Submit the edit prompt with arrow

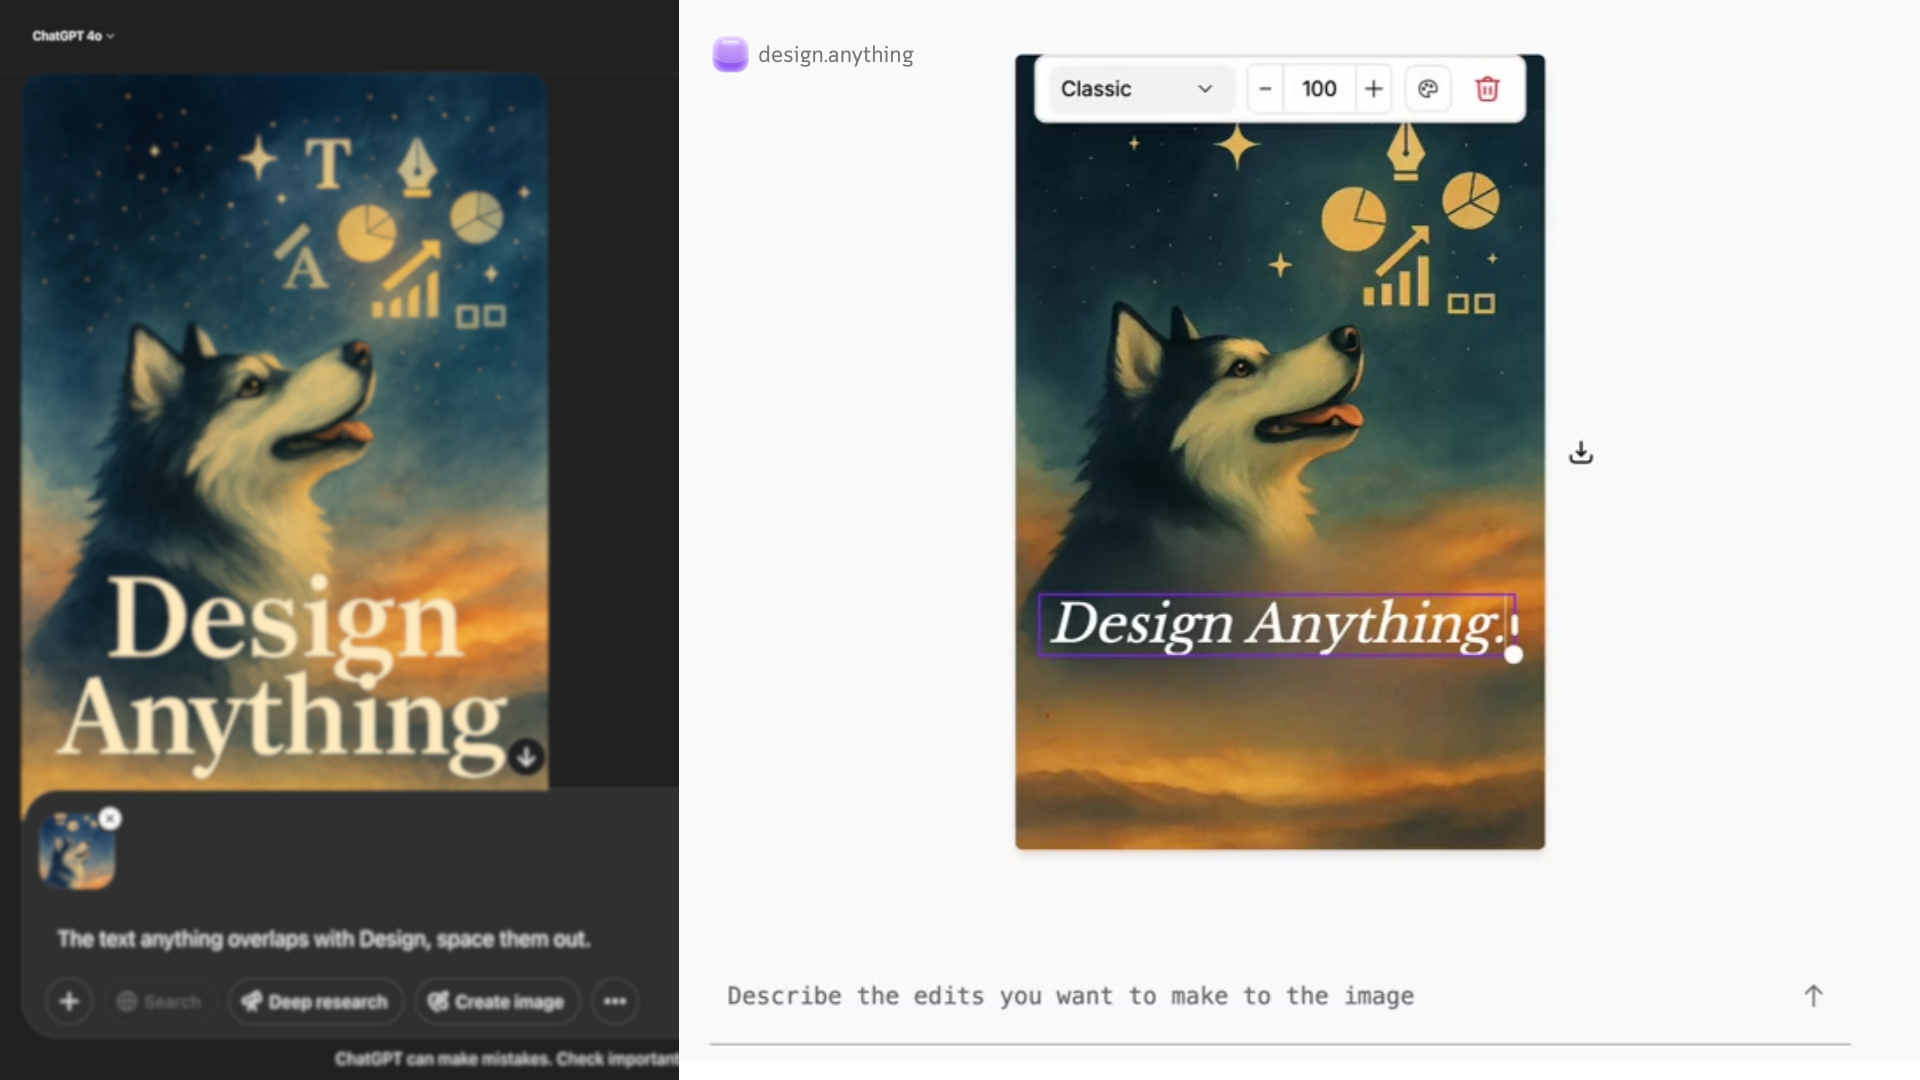[x=1813, y=995]
